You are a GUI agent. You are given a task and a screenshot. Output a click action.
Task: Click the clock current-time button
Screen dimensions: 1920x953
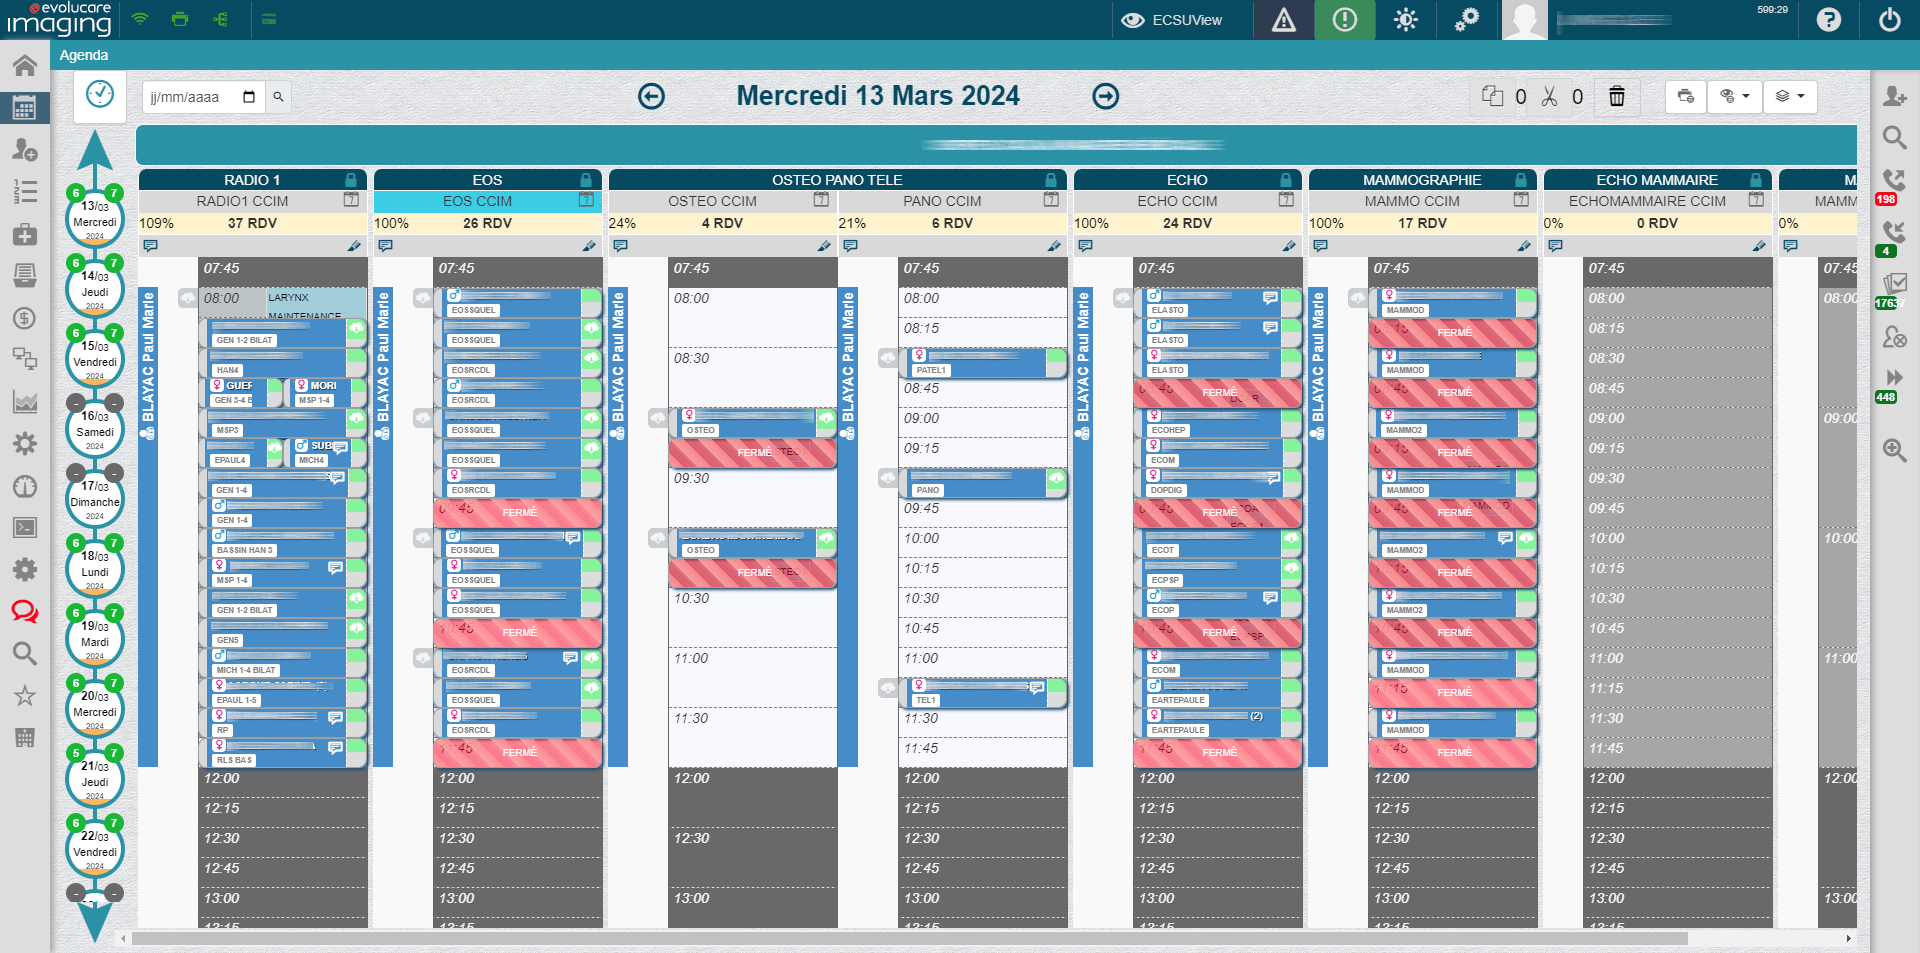(x=100, y=95)
